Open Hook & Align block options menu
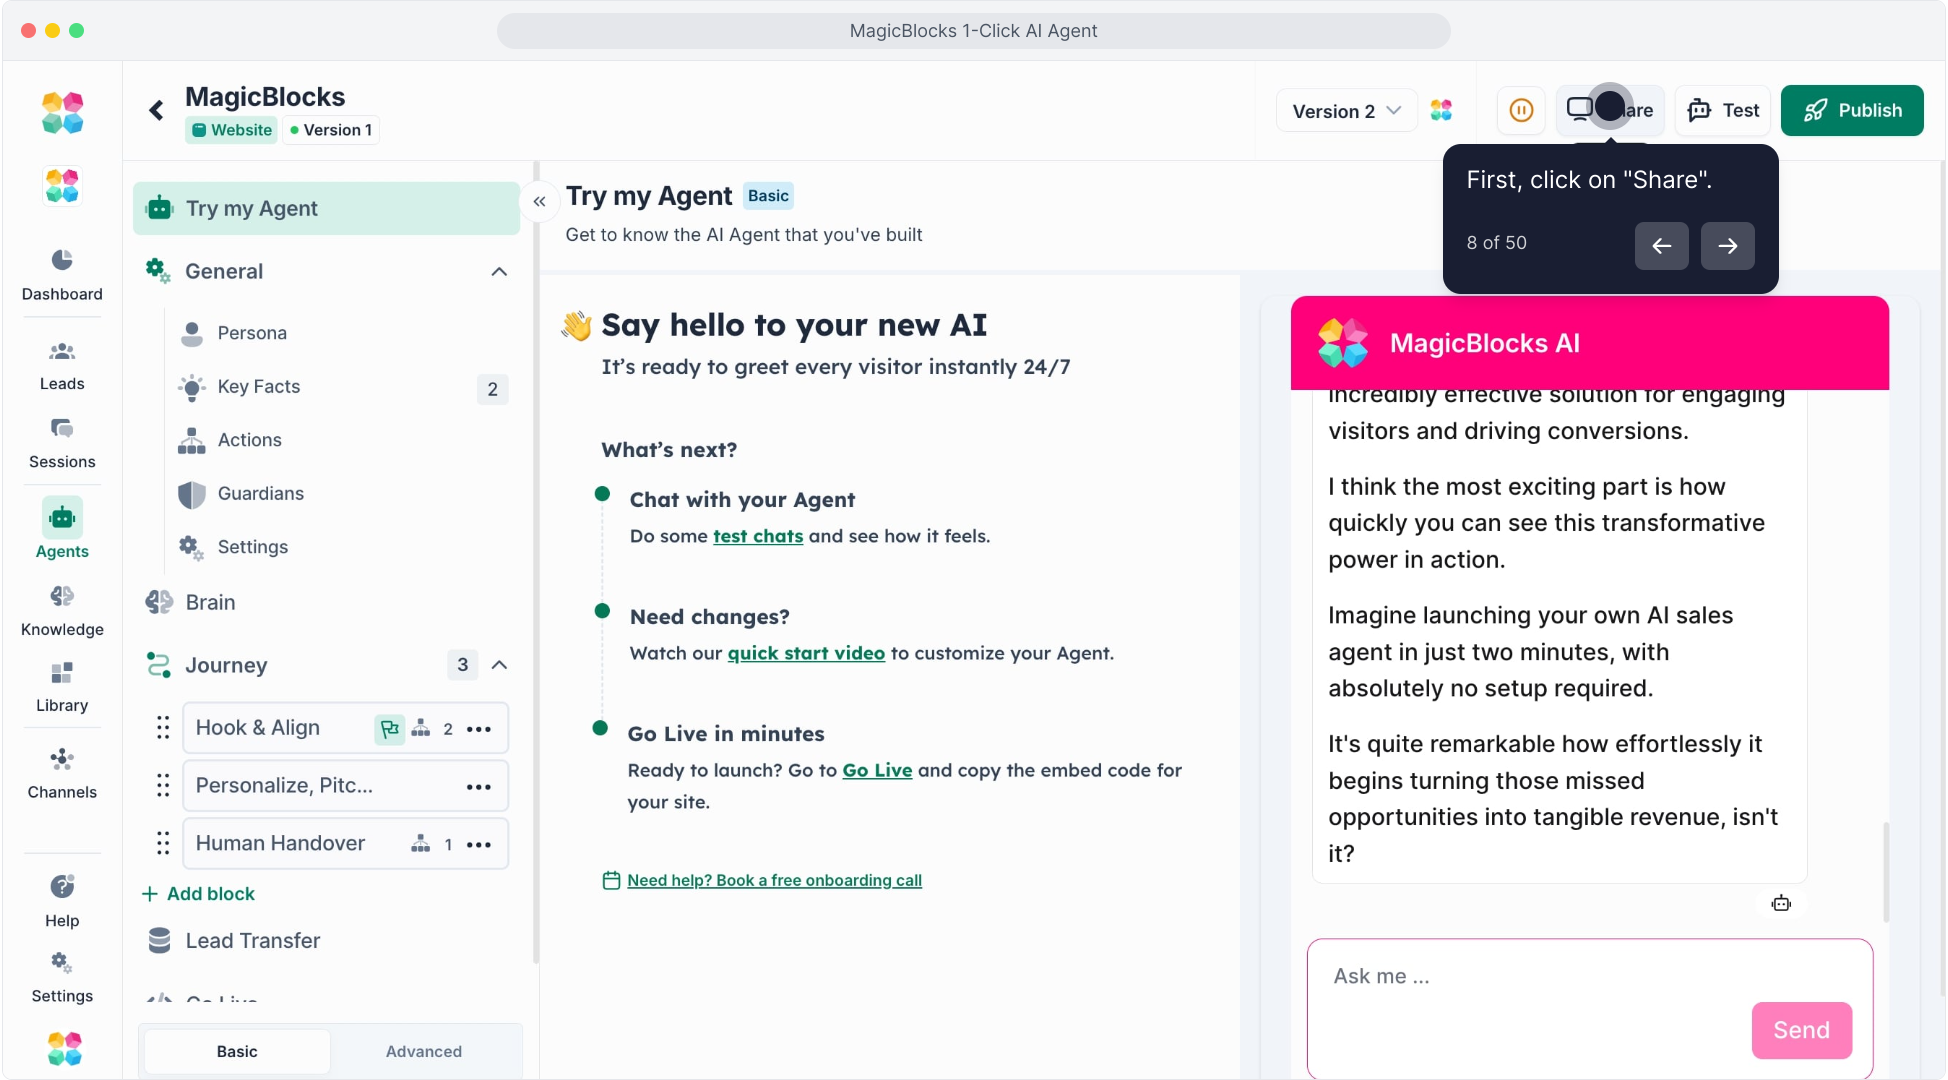 [x=479, y=729]
